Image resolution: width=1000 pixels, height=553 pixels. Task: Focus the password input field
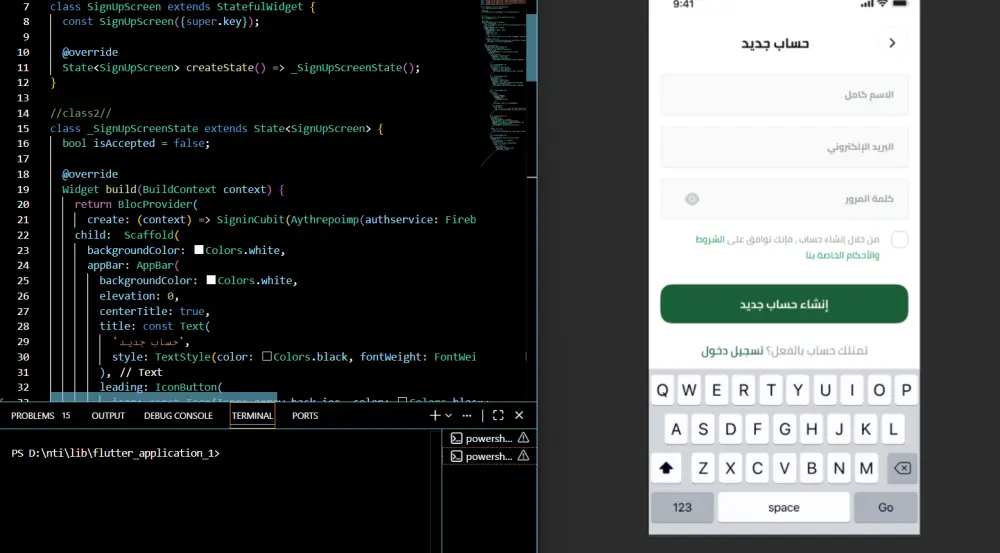[x=784, y=199]
